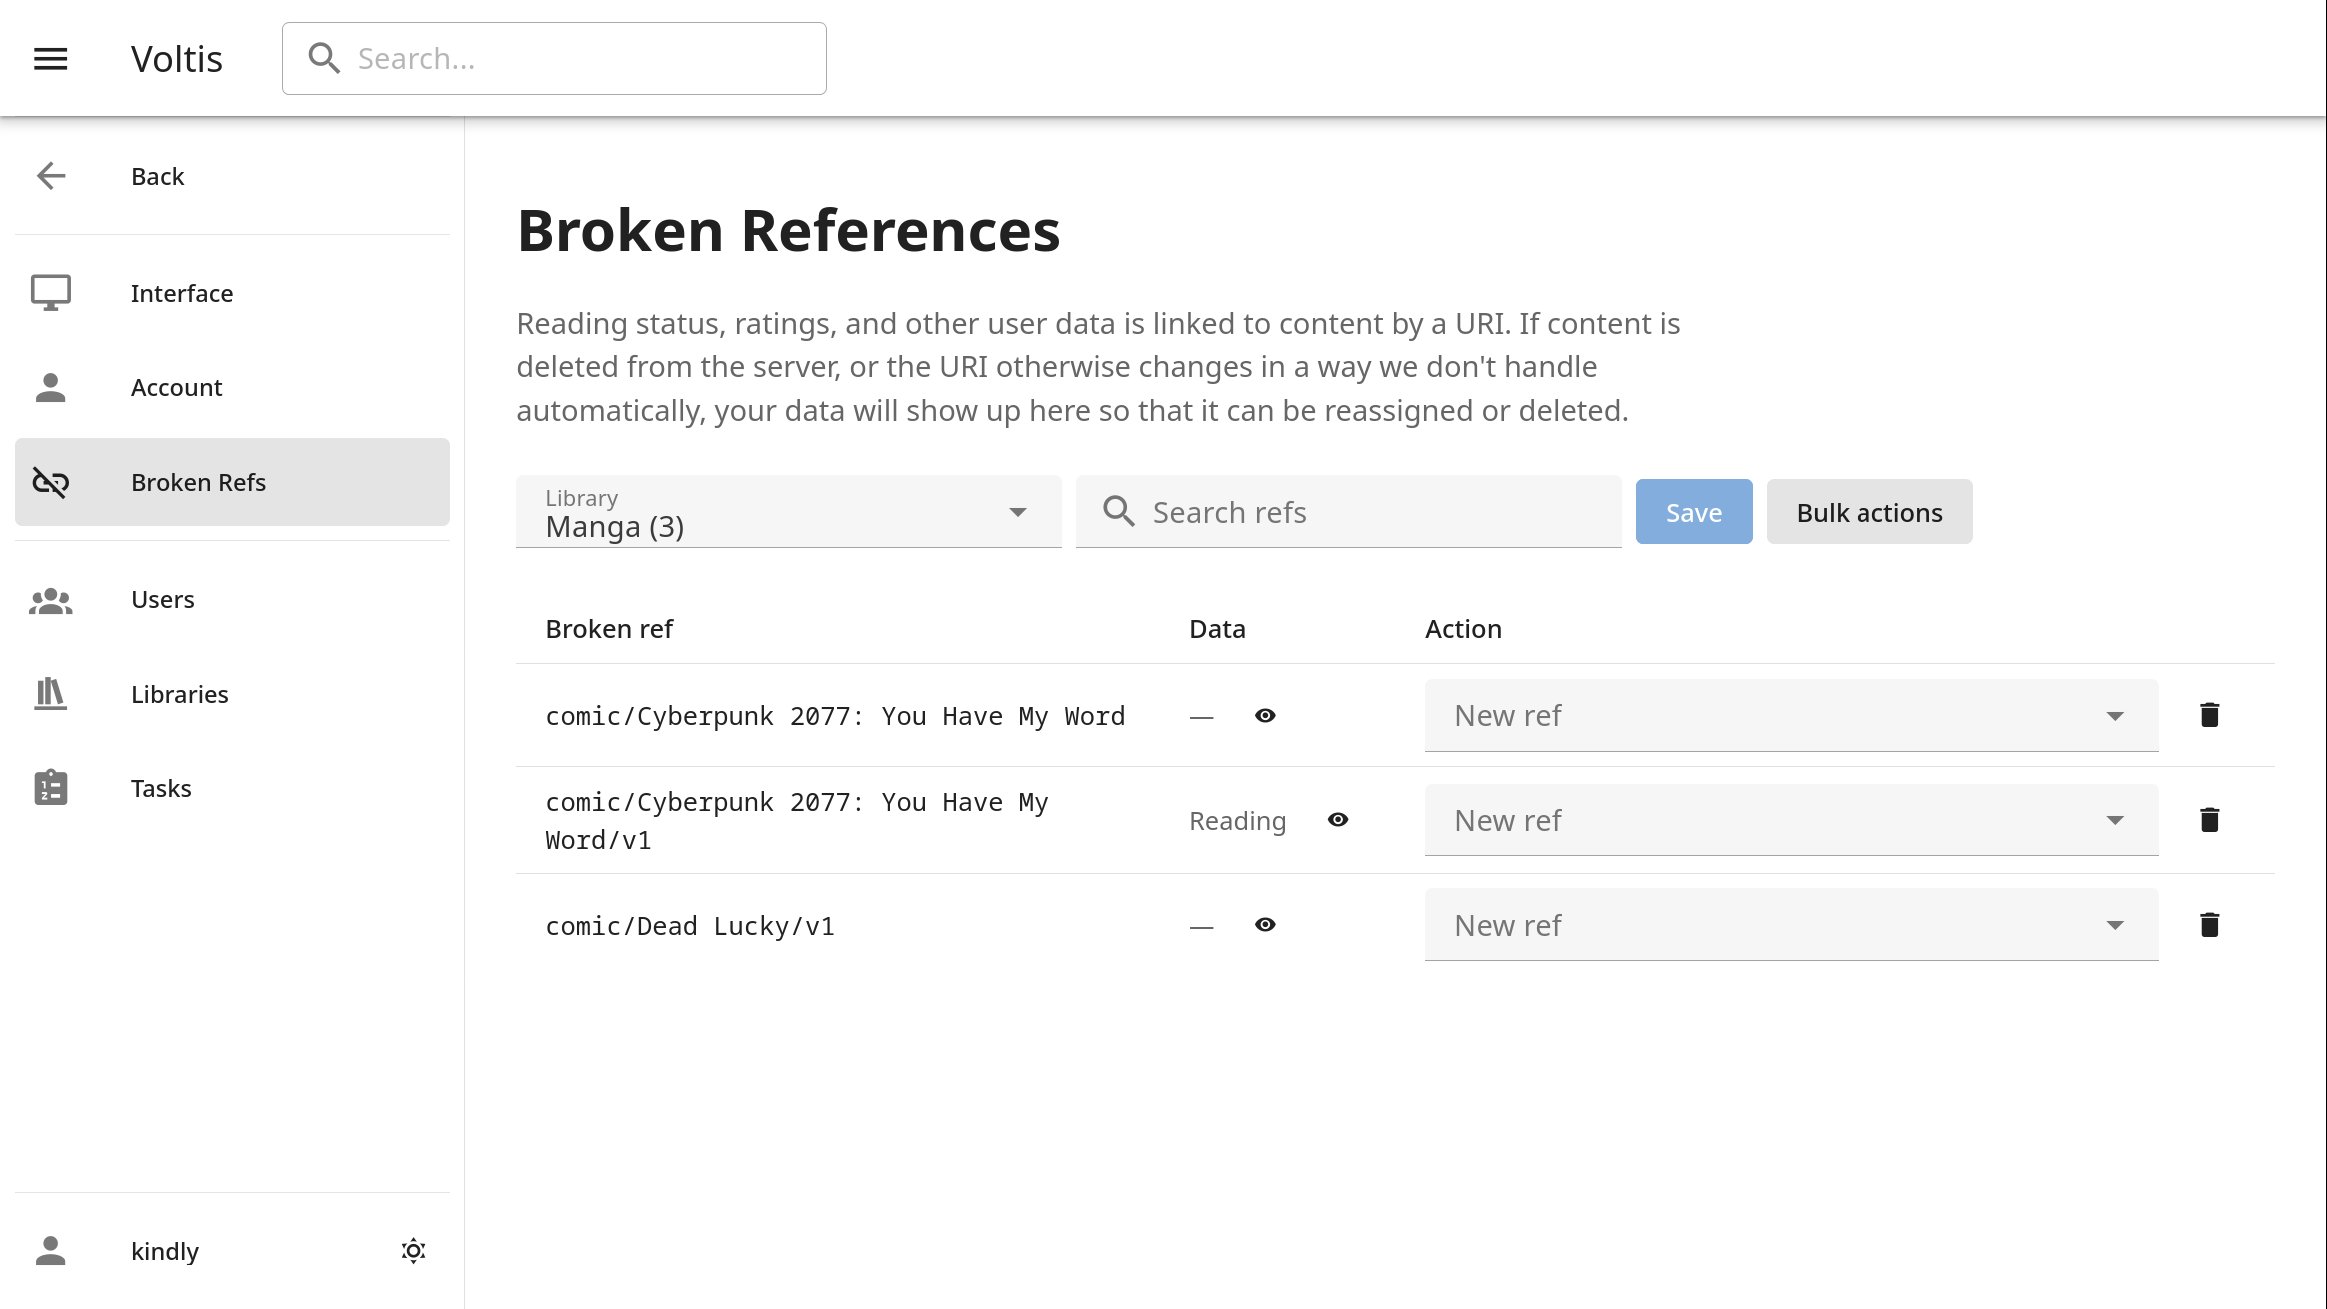This screenshot has height=1309, width=2327.
Task: Click the Save button
Action: click(1693, 511)
